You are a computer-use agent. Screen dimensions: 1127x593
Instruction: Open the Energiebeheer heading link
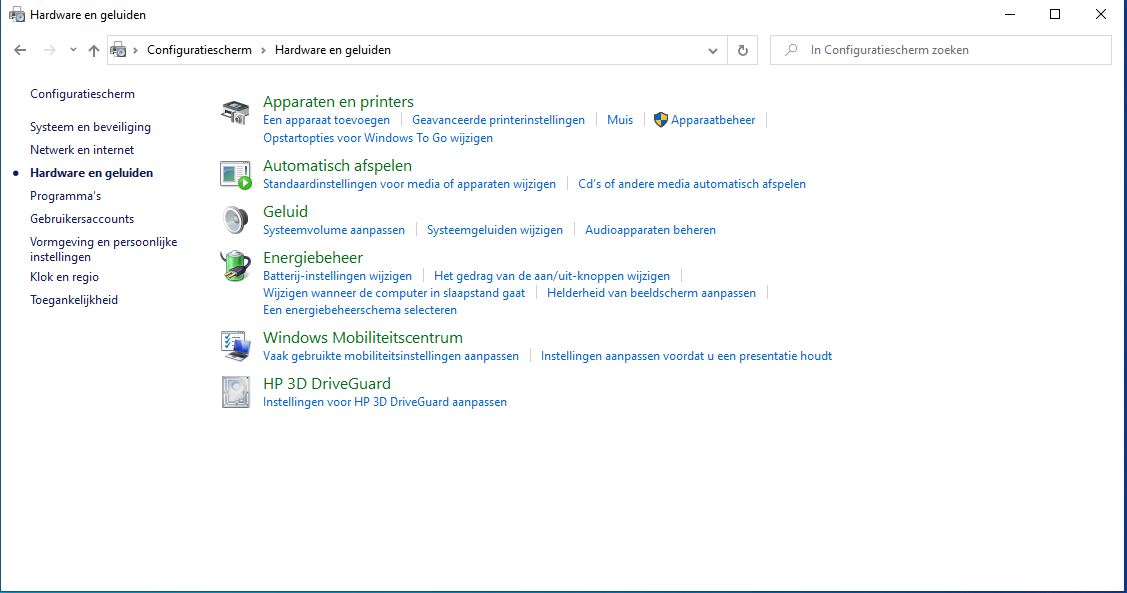[x=313, y=258]
